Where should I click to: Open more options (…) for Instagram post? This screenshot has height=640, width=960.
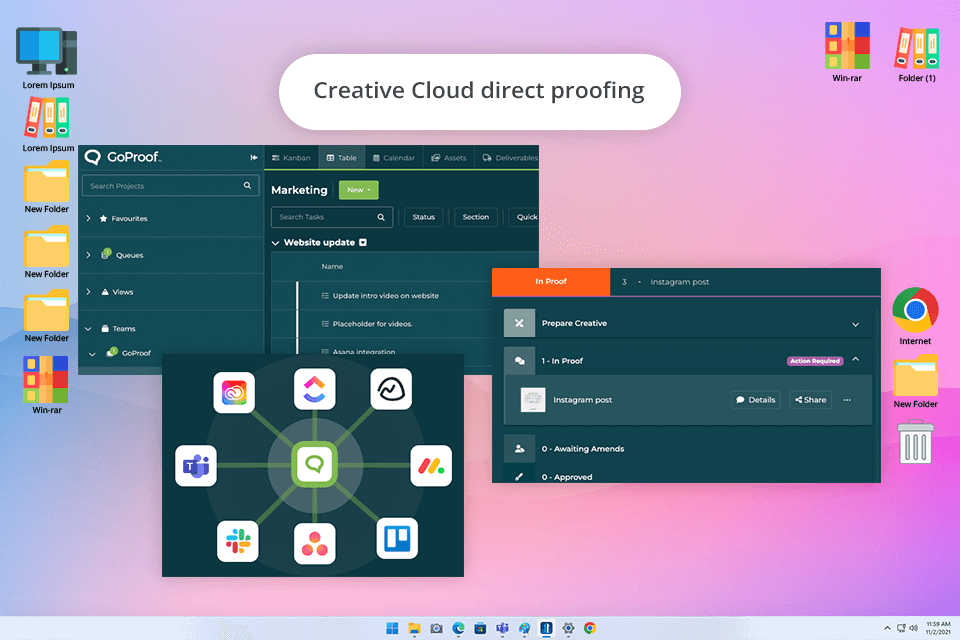847,400
